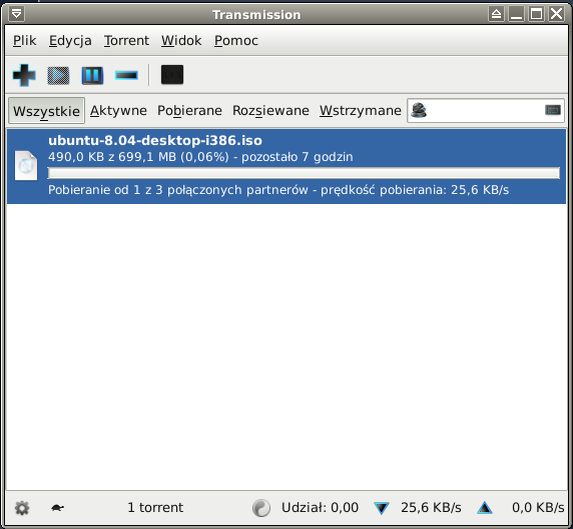
Task: Show only Aktywne torrents
Action: click(x=118, y=110)
